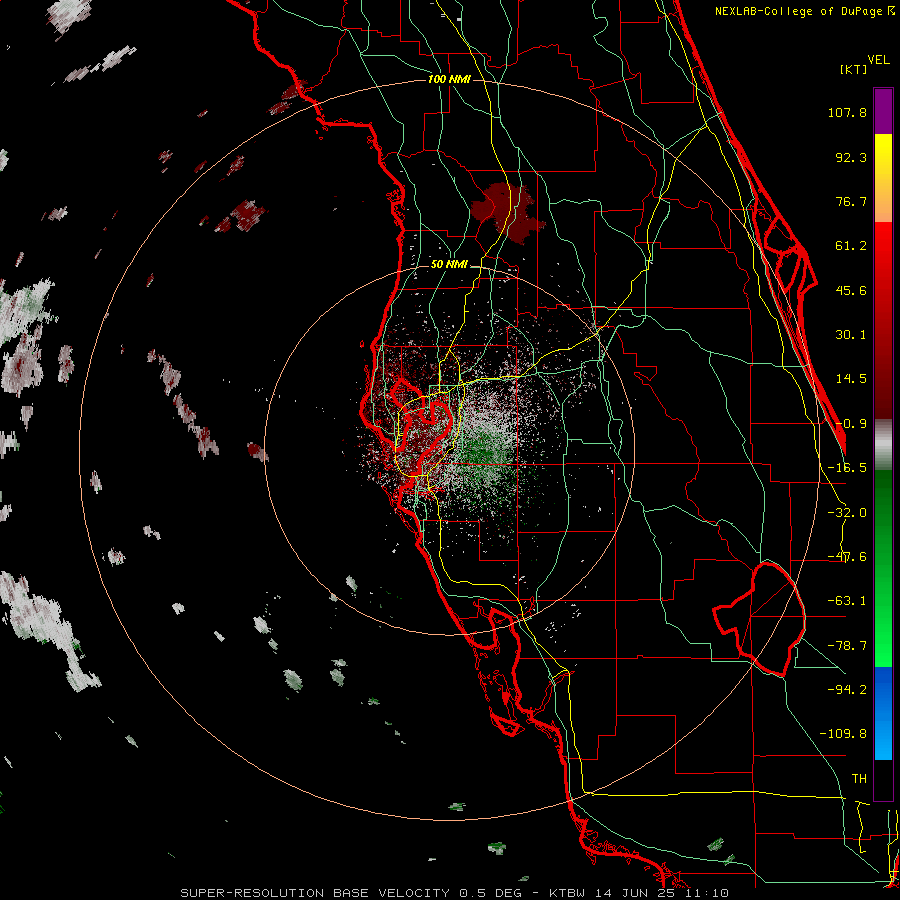Click the -32.0 scale value
This screenshot has width=900, height=900.
(x=847, y=513)
